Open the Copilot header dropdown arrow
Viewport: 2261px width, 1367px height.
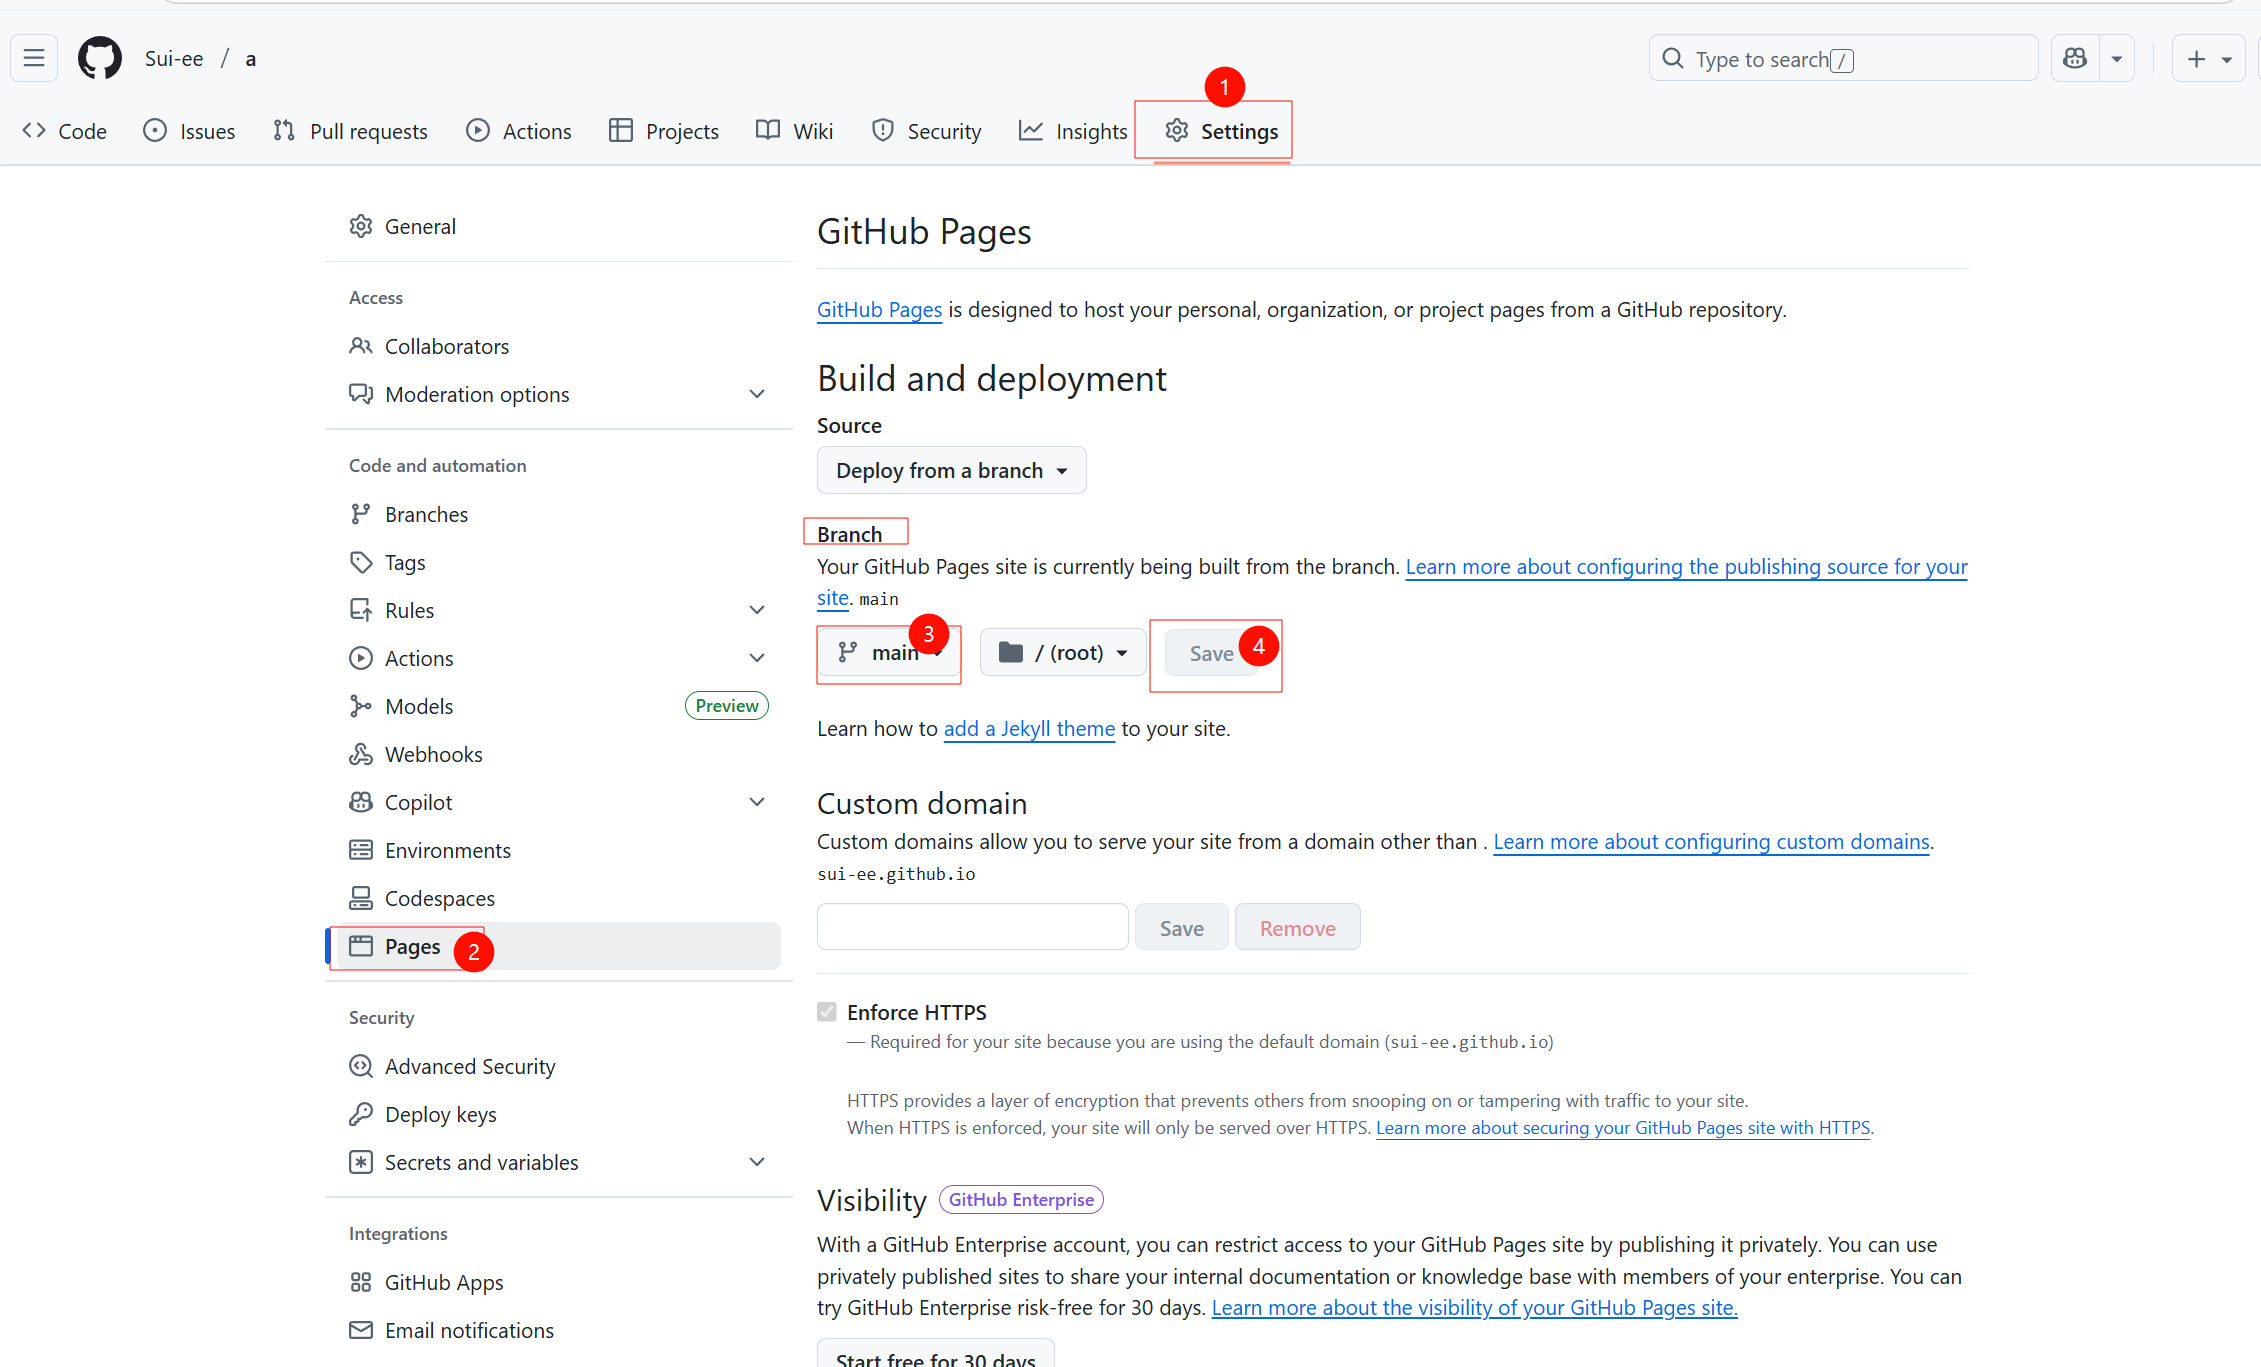pos(2117,59)
